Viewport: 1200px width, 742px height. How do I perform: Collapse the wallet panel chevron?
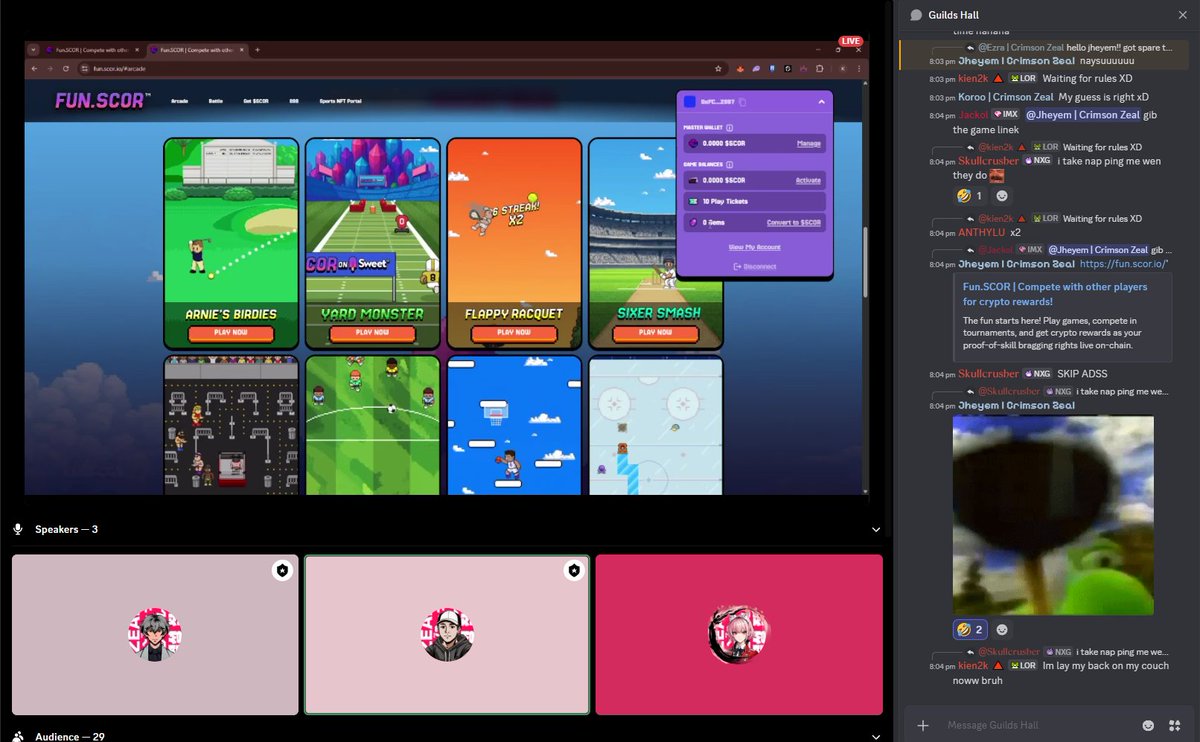coord(821,102)
